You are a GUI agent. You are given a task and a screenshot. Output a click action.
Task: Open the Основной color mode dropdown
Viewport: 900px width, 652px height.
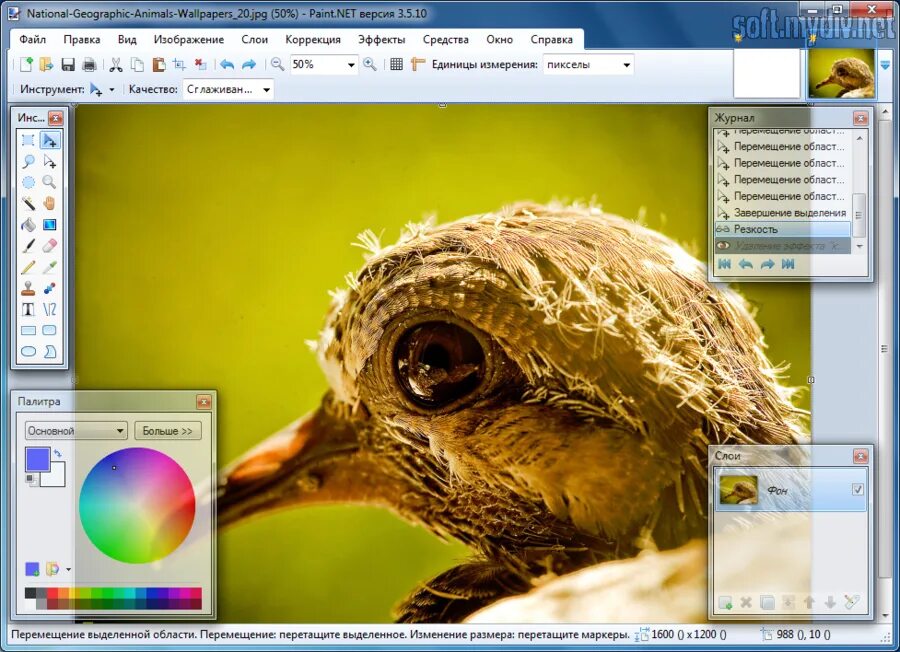tap(76, 430)
